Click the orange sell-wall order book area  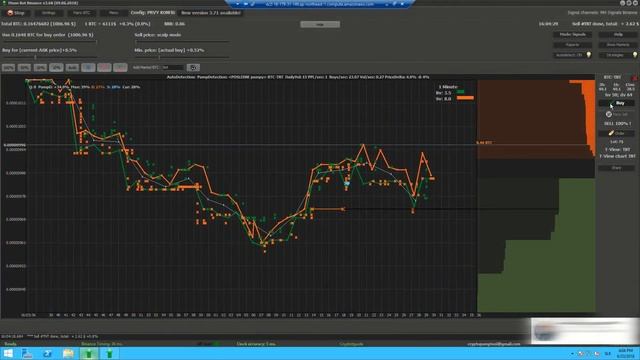click(x=535, y=118)
